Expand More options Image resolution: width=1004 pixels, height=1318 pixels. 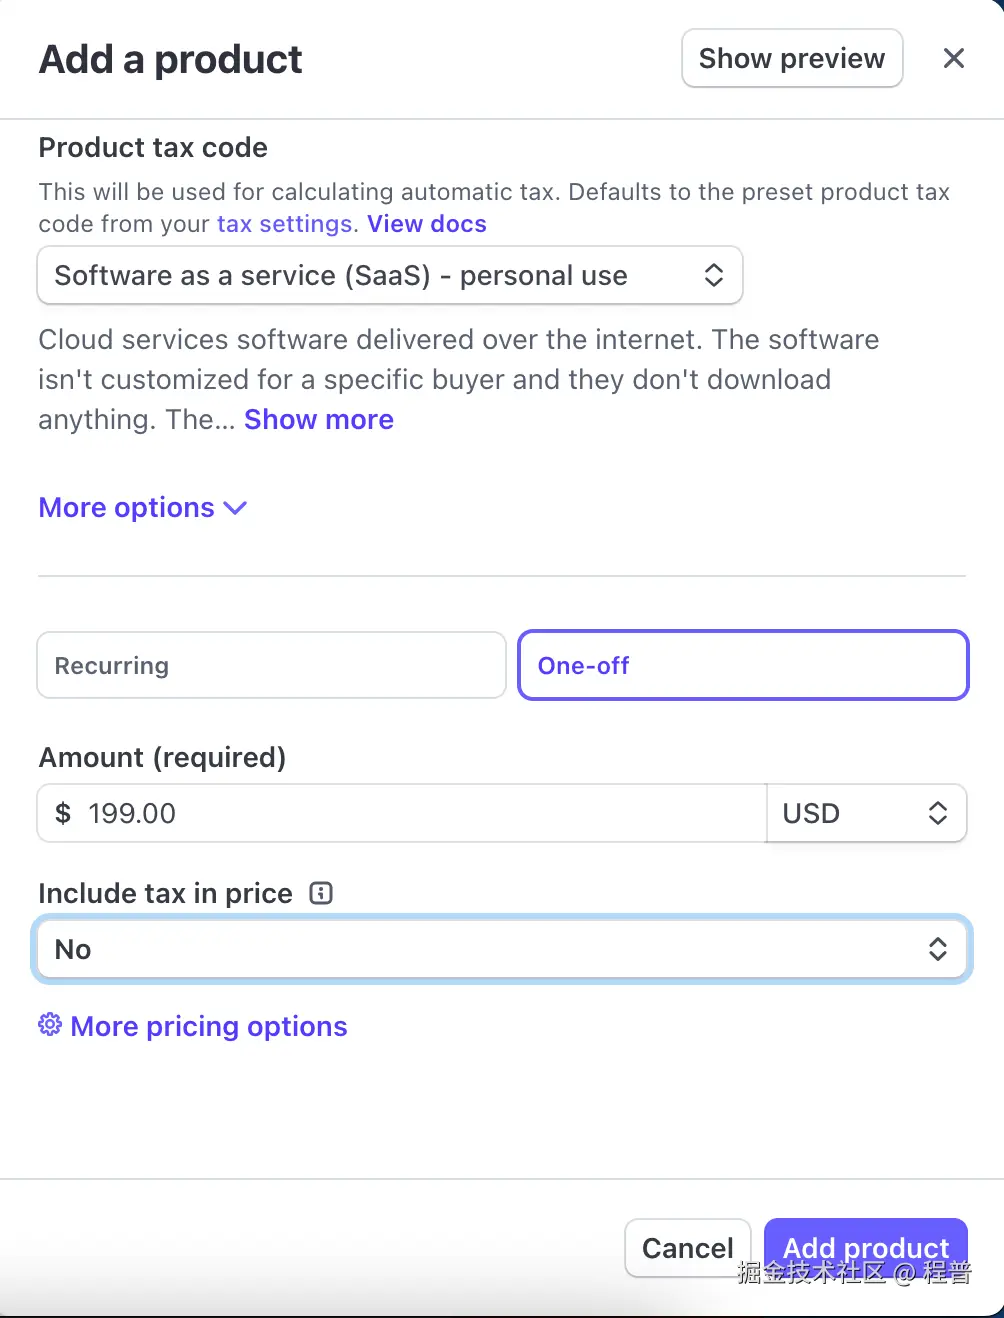[127, 508]
